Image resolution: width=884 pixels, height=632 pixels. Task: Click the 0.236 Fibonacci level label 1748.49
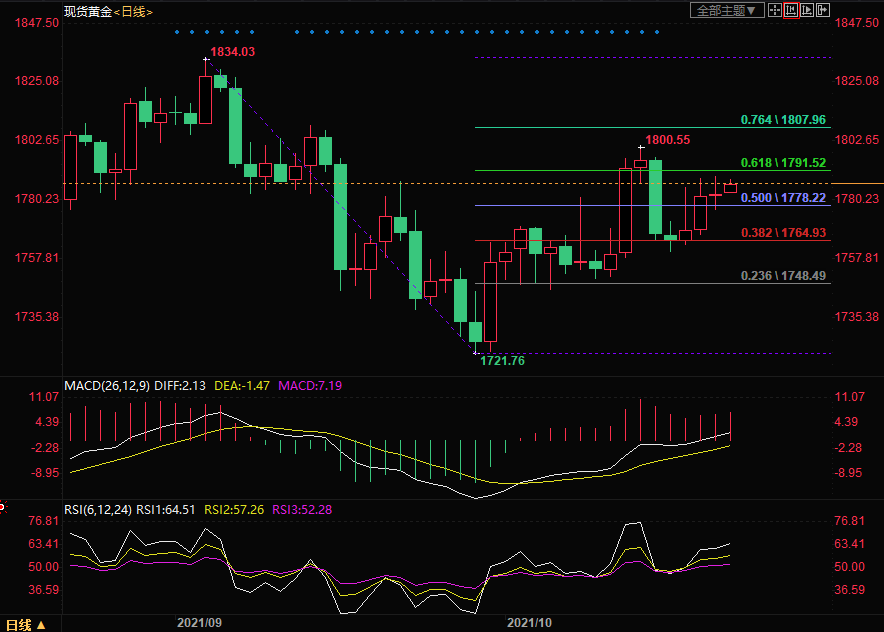point(783,275)
